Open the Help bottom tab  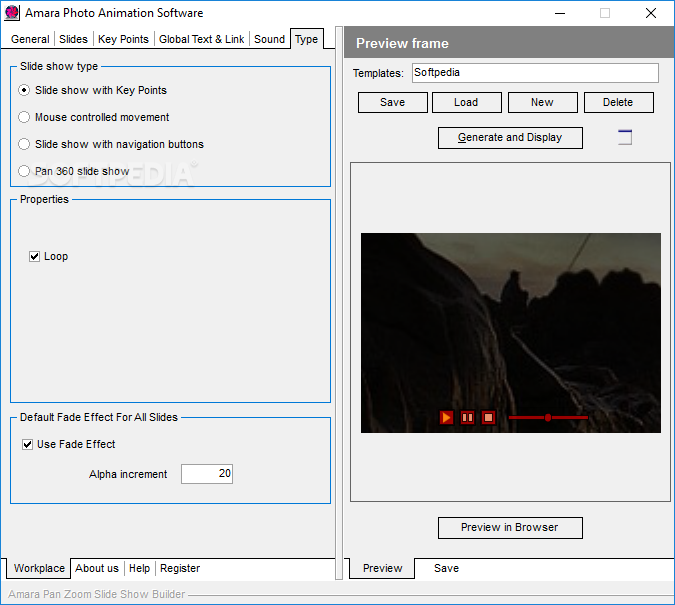139,568
